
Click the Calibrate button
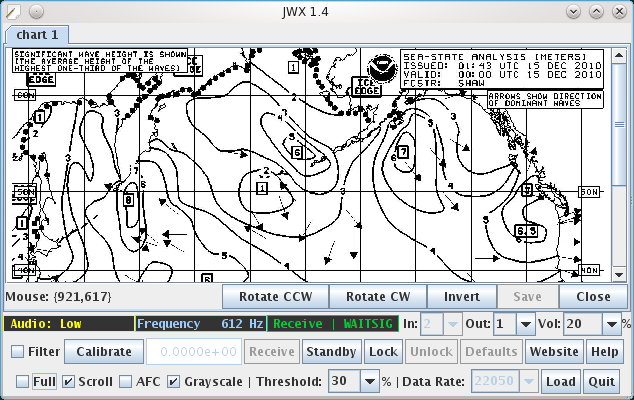104,352
